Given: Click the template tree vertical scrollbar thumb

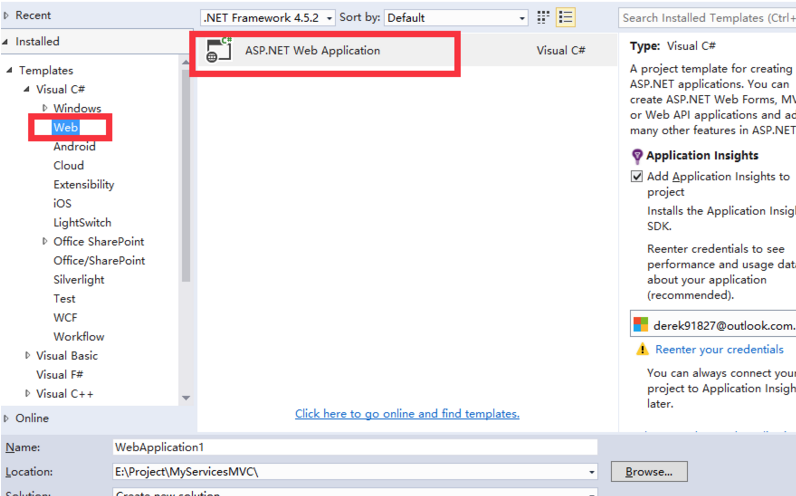Looking at the screenshot, I should [186, 175].
